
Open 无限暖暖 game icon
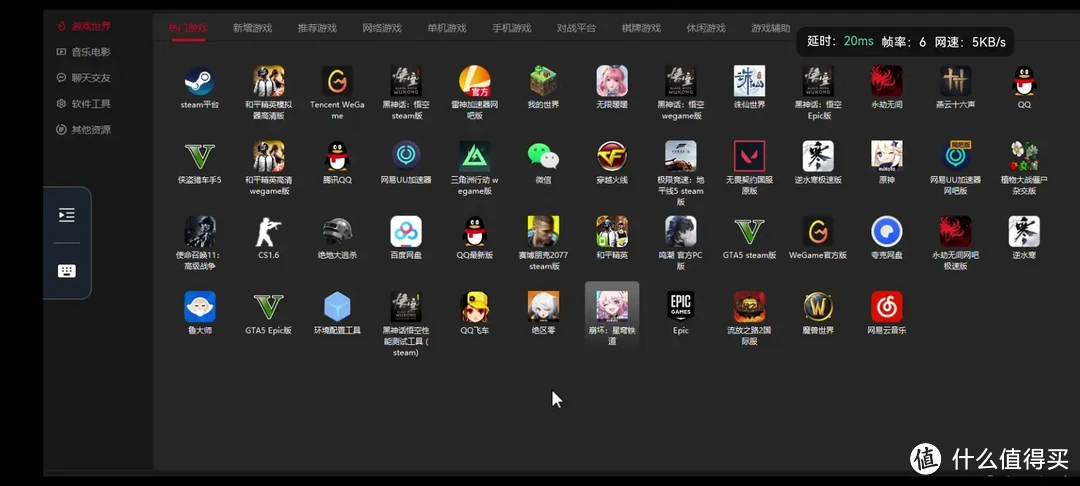tap(612, 81)
